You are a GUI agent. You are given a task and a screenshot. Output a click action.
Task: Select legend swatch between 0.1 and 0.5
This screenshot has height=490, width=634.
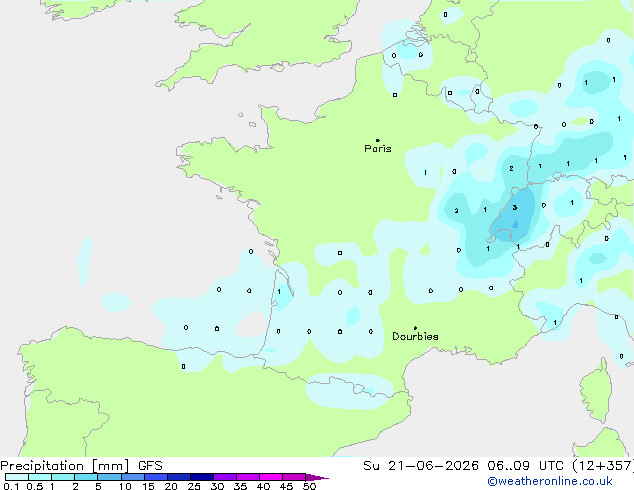tap(17, 477)
